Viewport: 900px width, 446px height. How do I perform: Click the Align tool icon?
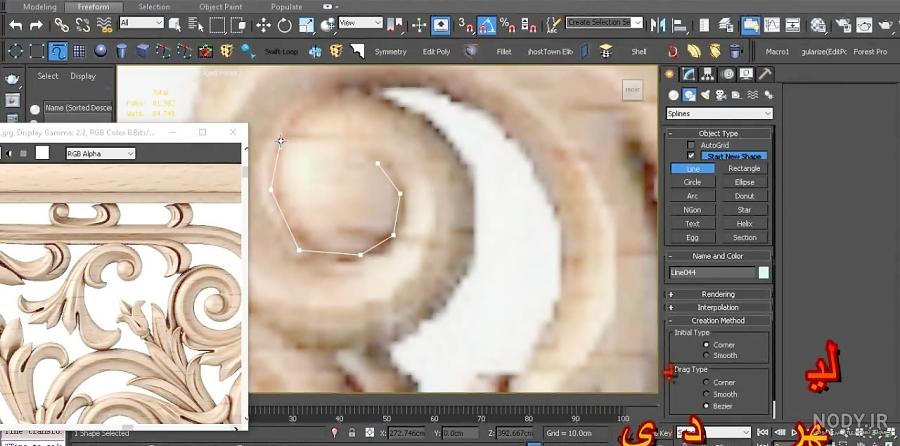(x=680, y=25)
